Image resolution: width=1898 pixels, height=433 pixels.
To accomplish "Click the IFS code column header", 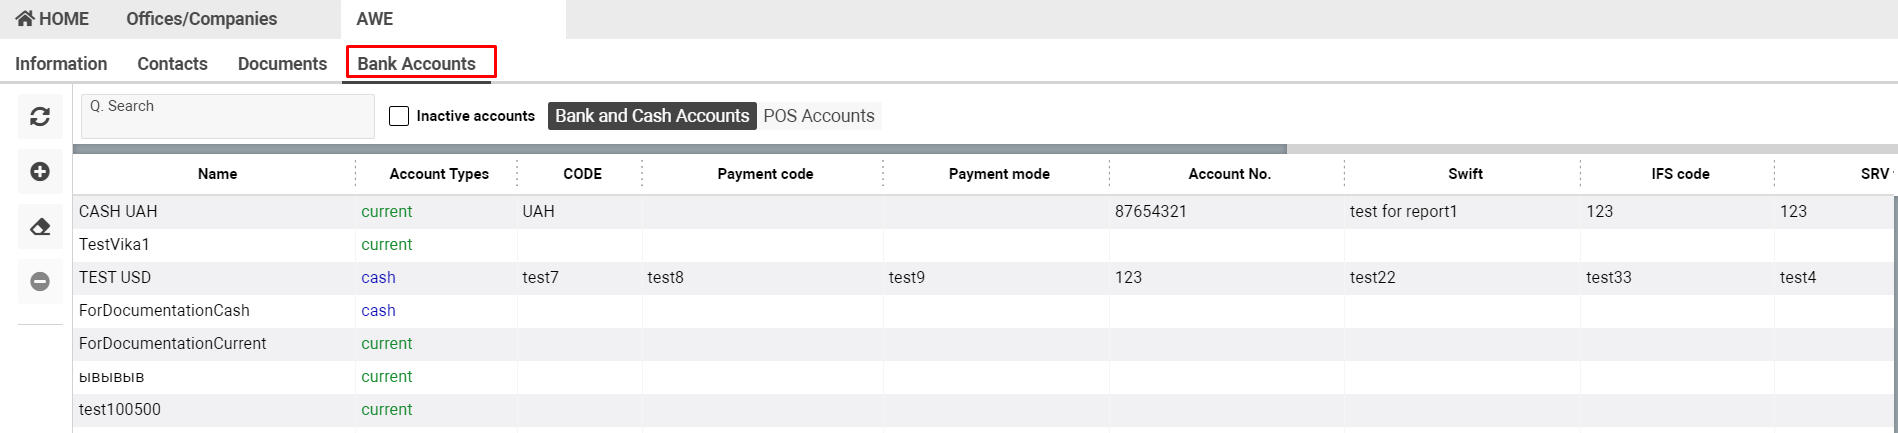I will click(x=1680, y=174).
